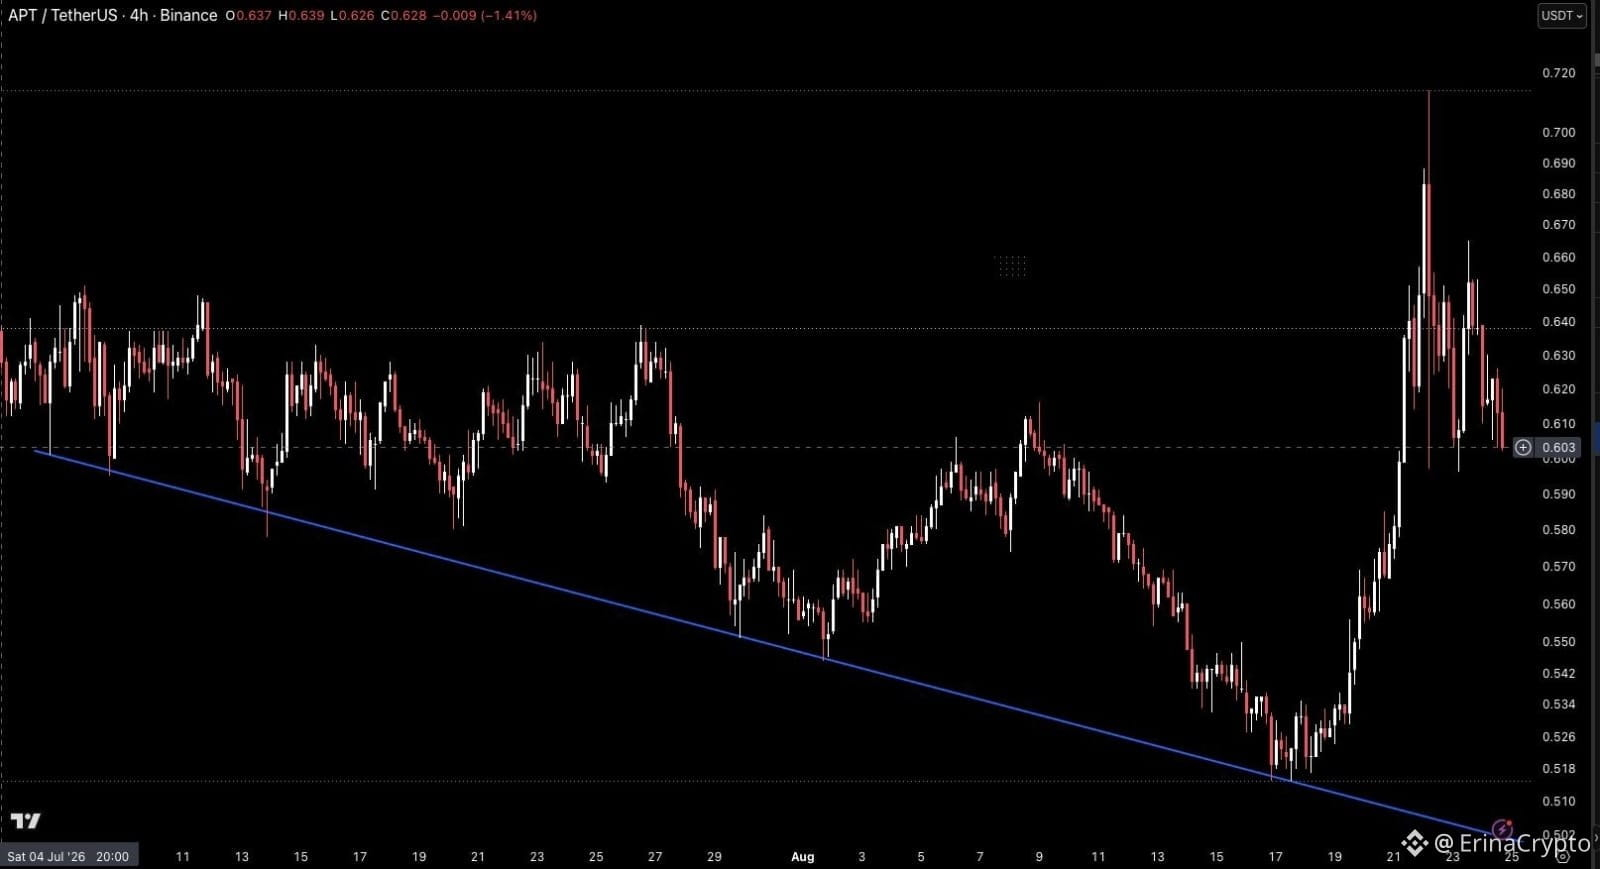
Task: Click the 0.560 price axis label
Action: tap(1559, 604)
